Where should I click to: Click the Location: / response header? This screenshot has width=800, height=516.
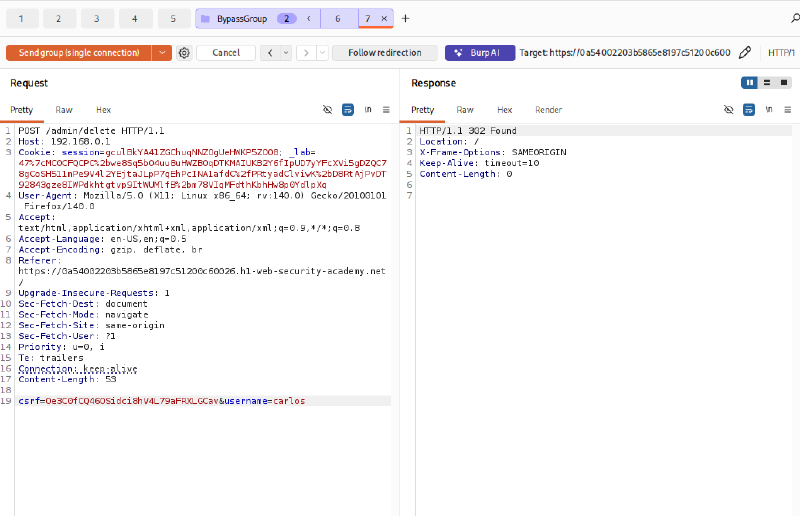(x=449, y=141)
